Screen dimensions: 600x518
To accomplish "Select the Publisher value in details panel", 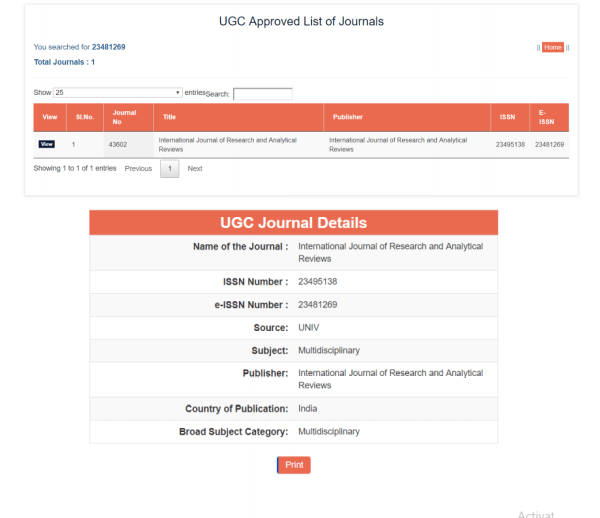I will [391, 379].
